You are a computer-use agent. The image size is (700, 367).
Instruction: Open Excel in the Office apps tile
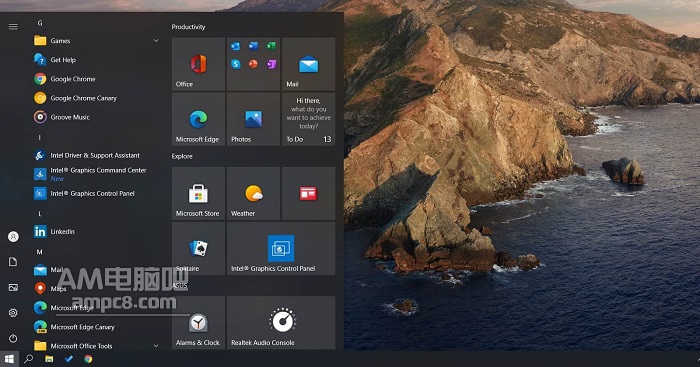point(271,46)
